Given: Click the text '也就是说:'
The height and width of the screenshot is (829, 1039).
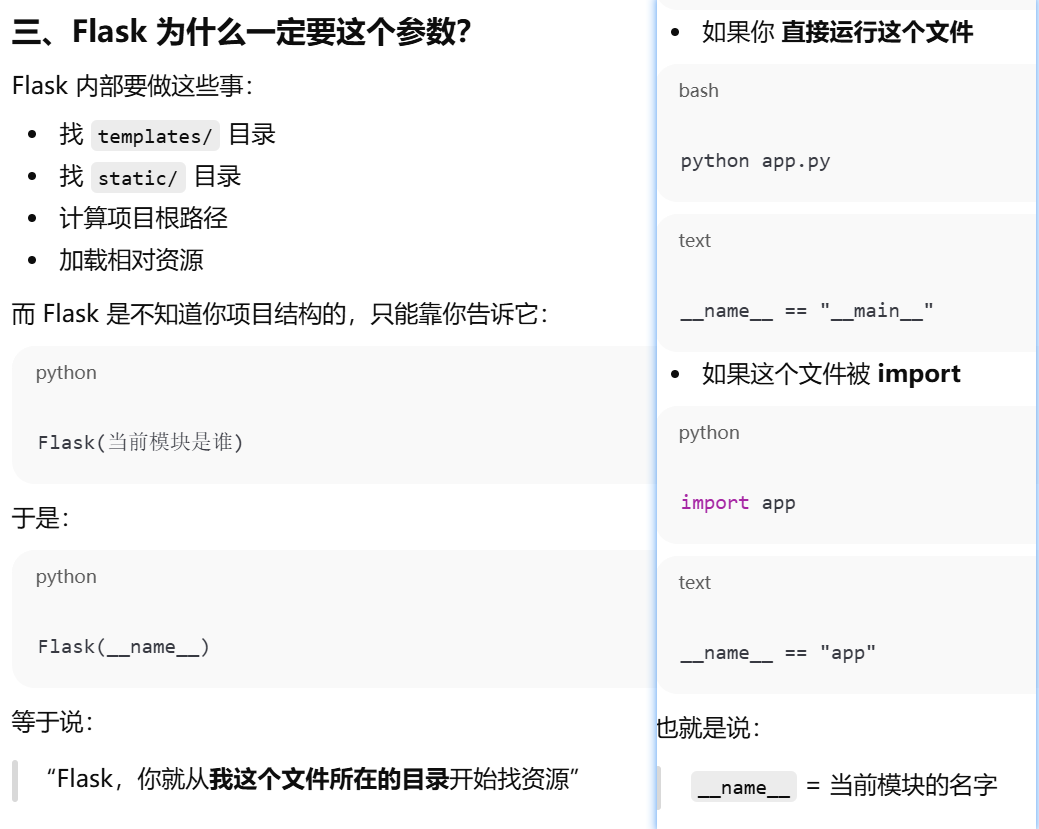Looking at the screenshot, I should coord(708,728).
